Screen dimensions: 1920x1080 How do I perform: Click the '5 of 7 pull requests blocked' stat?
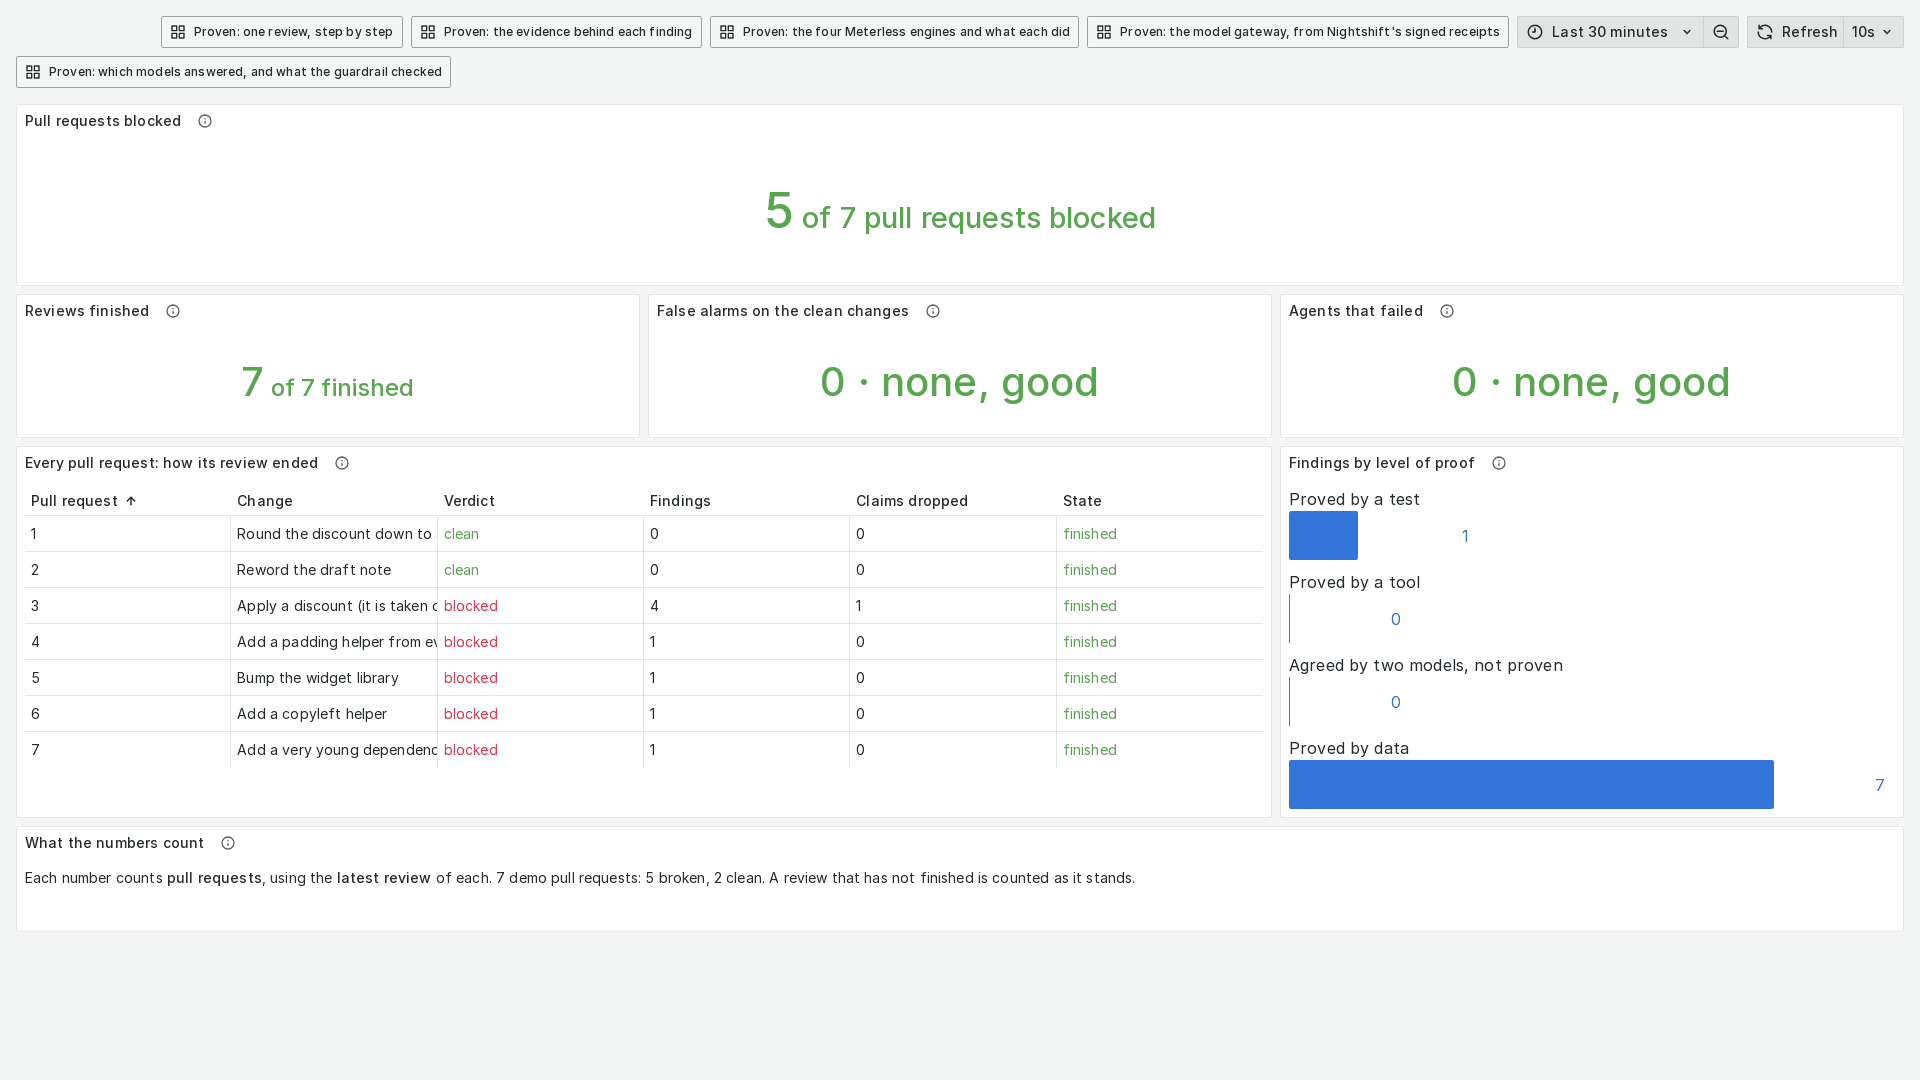pos(960,212)
